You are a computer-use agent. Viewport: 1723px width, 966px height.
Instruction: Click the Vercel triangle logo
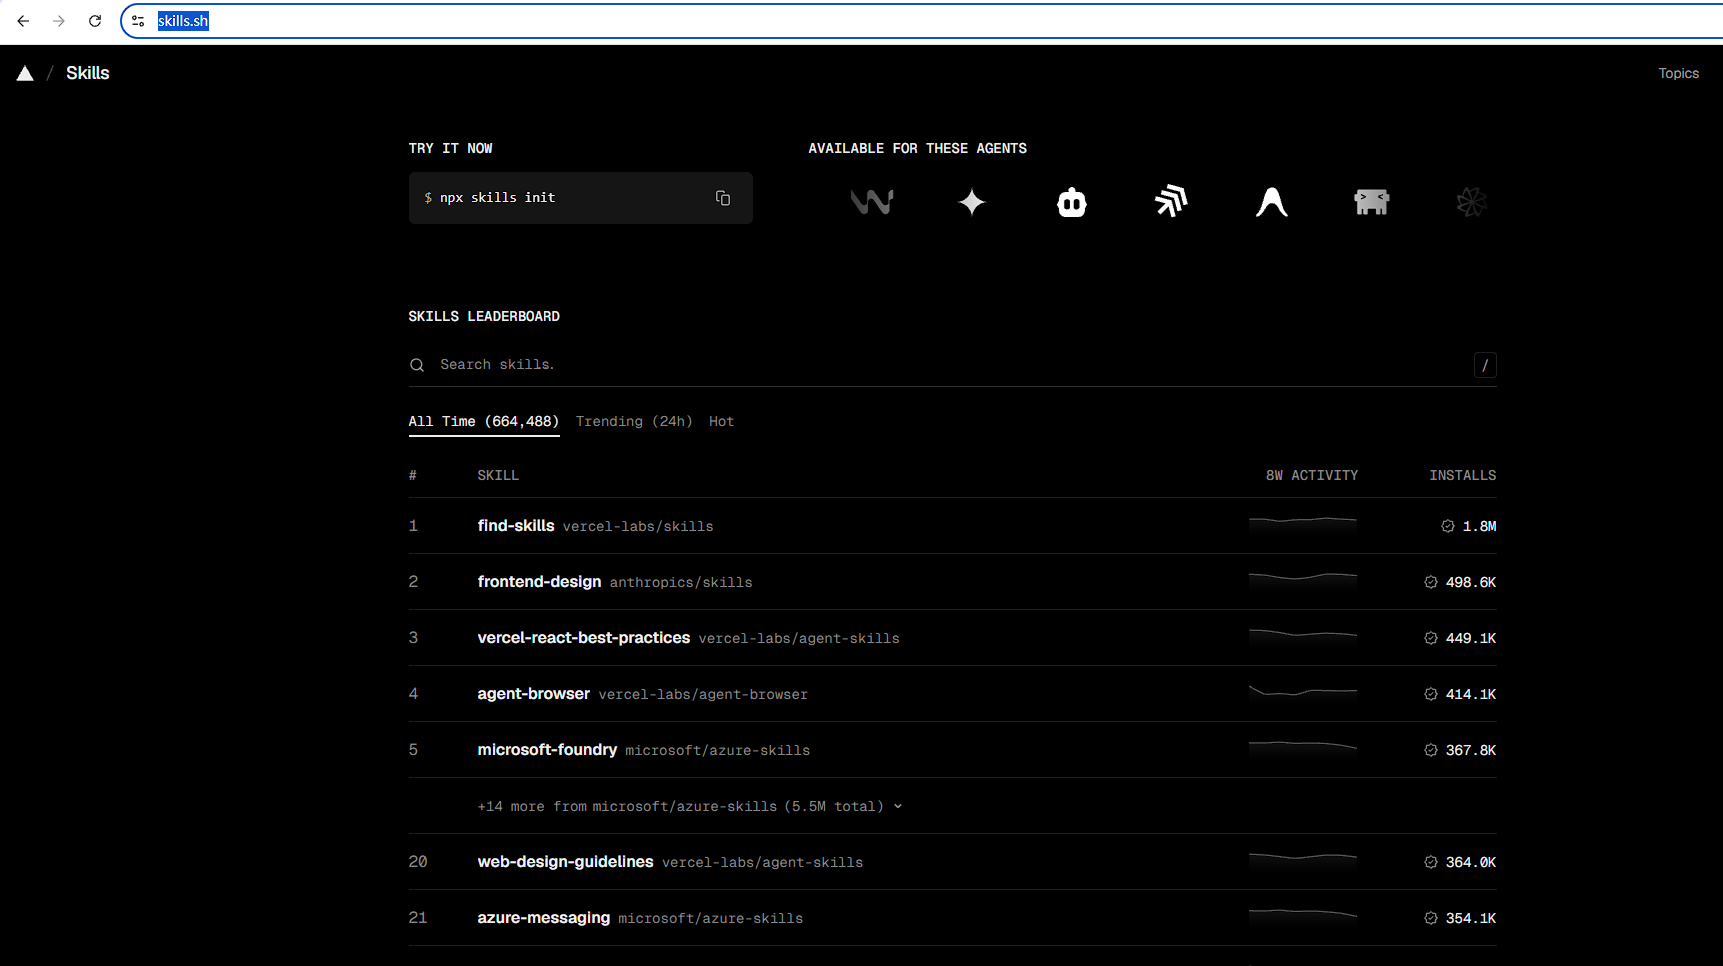(25, 73)
